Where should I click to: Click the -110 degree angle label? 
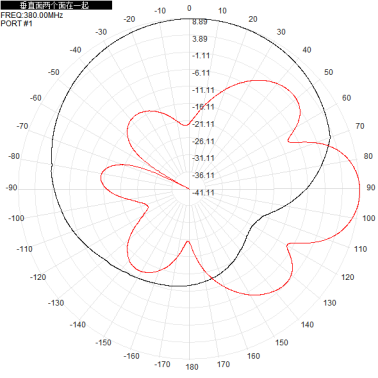[24, 249]
